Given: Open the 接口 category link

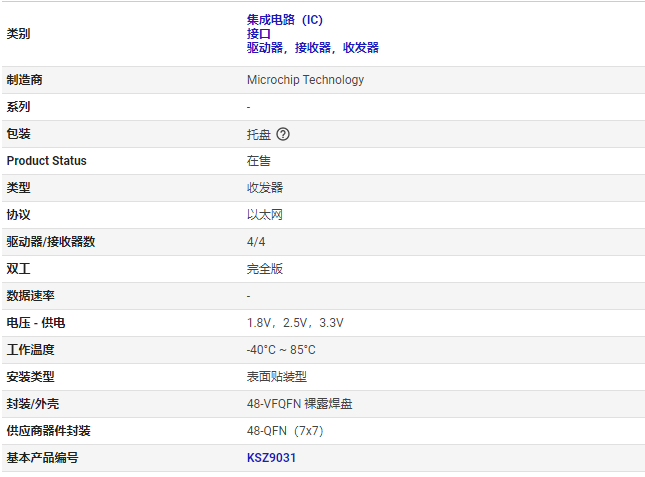Looking at the screenshot, I should pos(259,33).
